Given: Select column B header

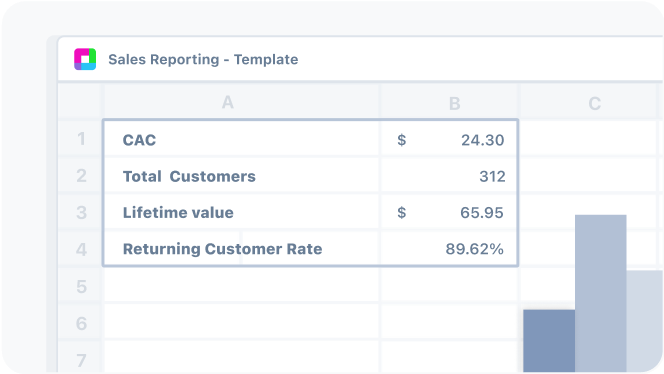Looking at the screenshot, I should [x=449, y=102].
